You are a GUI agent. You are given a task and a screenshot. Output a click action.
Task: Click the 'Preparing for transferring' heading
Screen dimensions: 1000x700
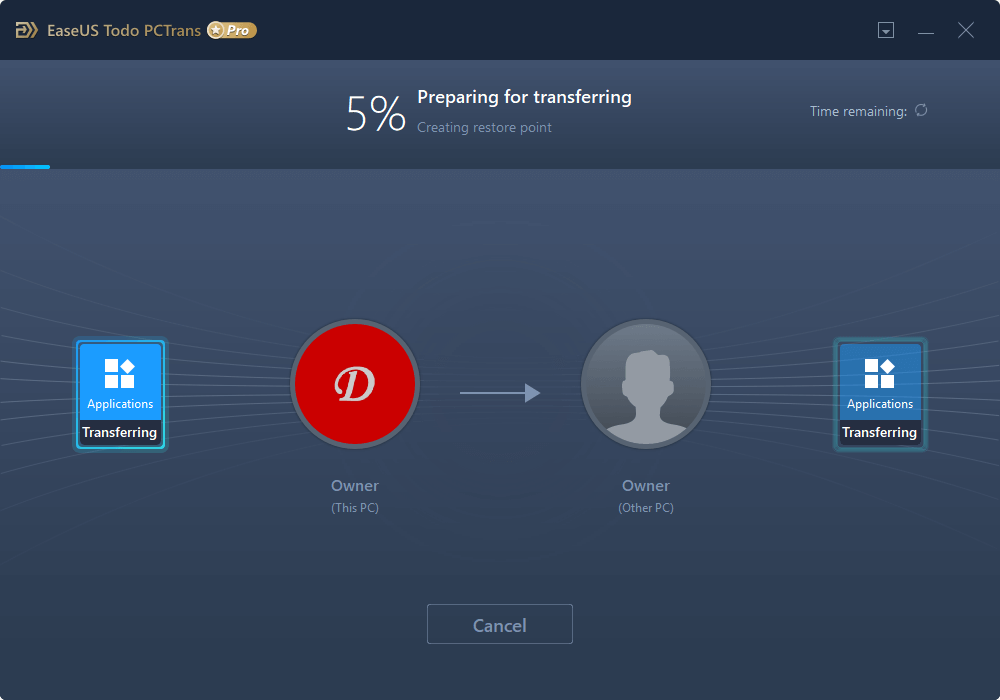click(x=524, y=97)
